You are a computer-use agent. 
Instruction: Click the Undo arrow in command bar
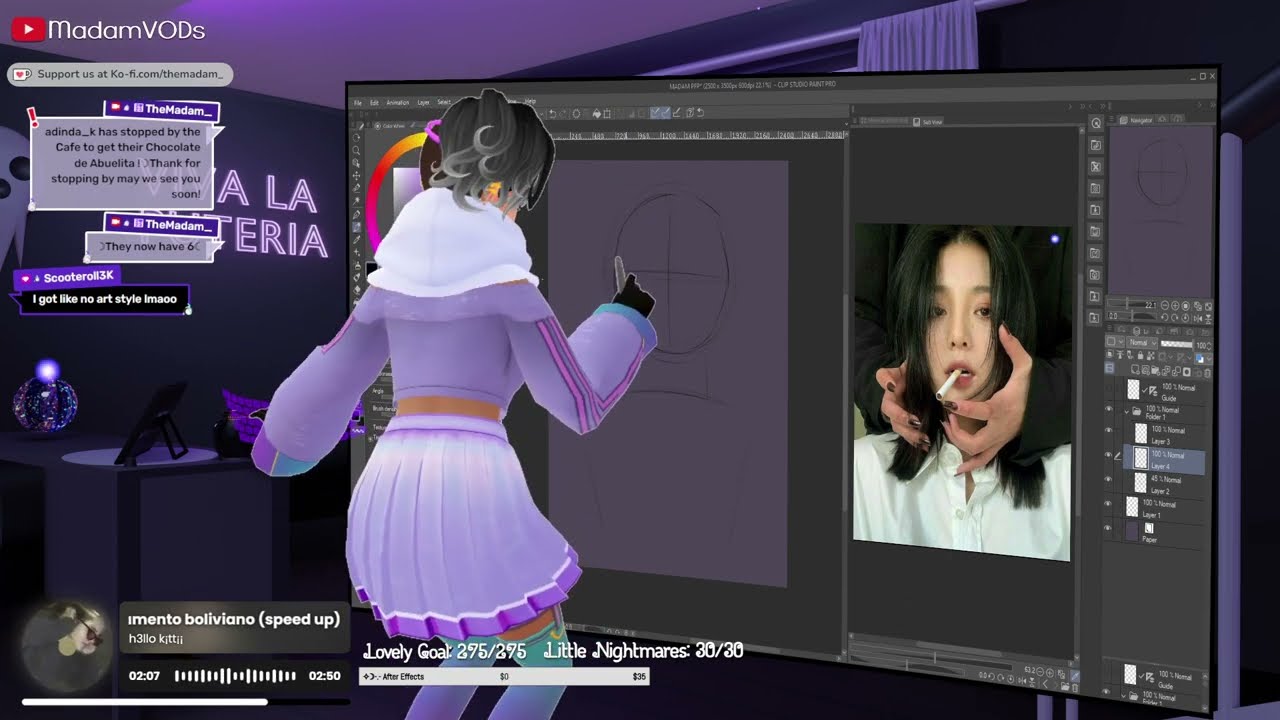[x=553, y=114]
